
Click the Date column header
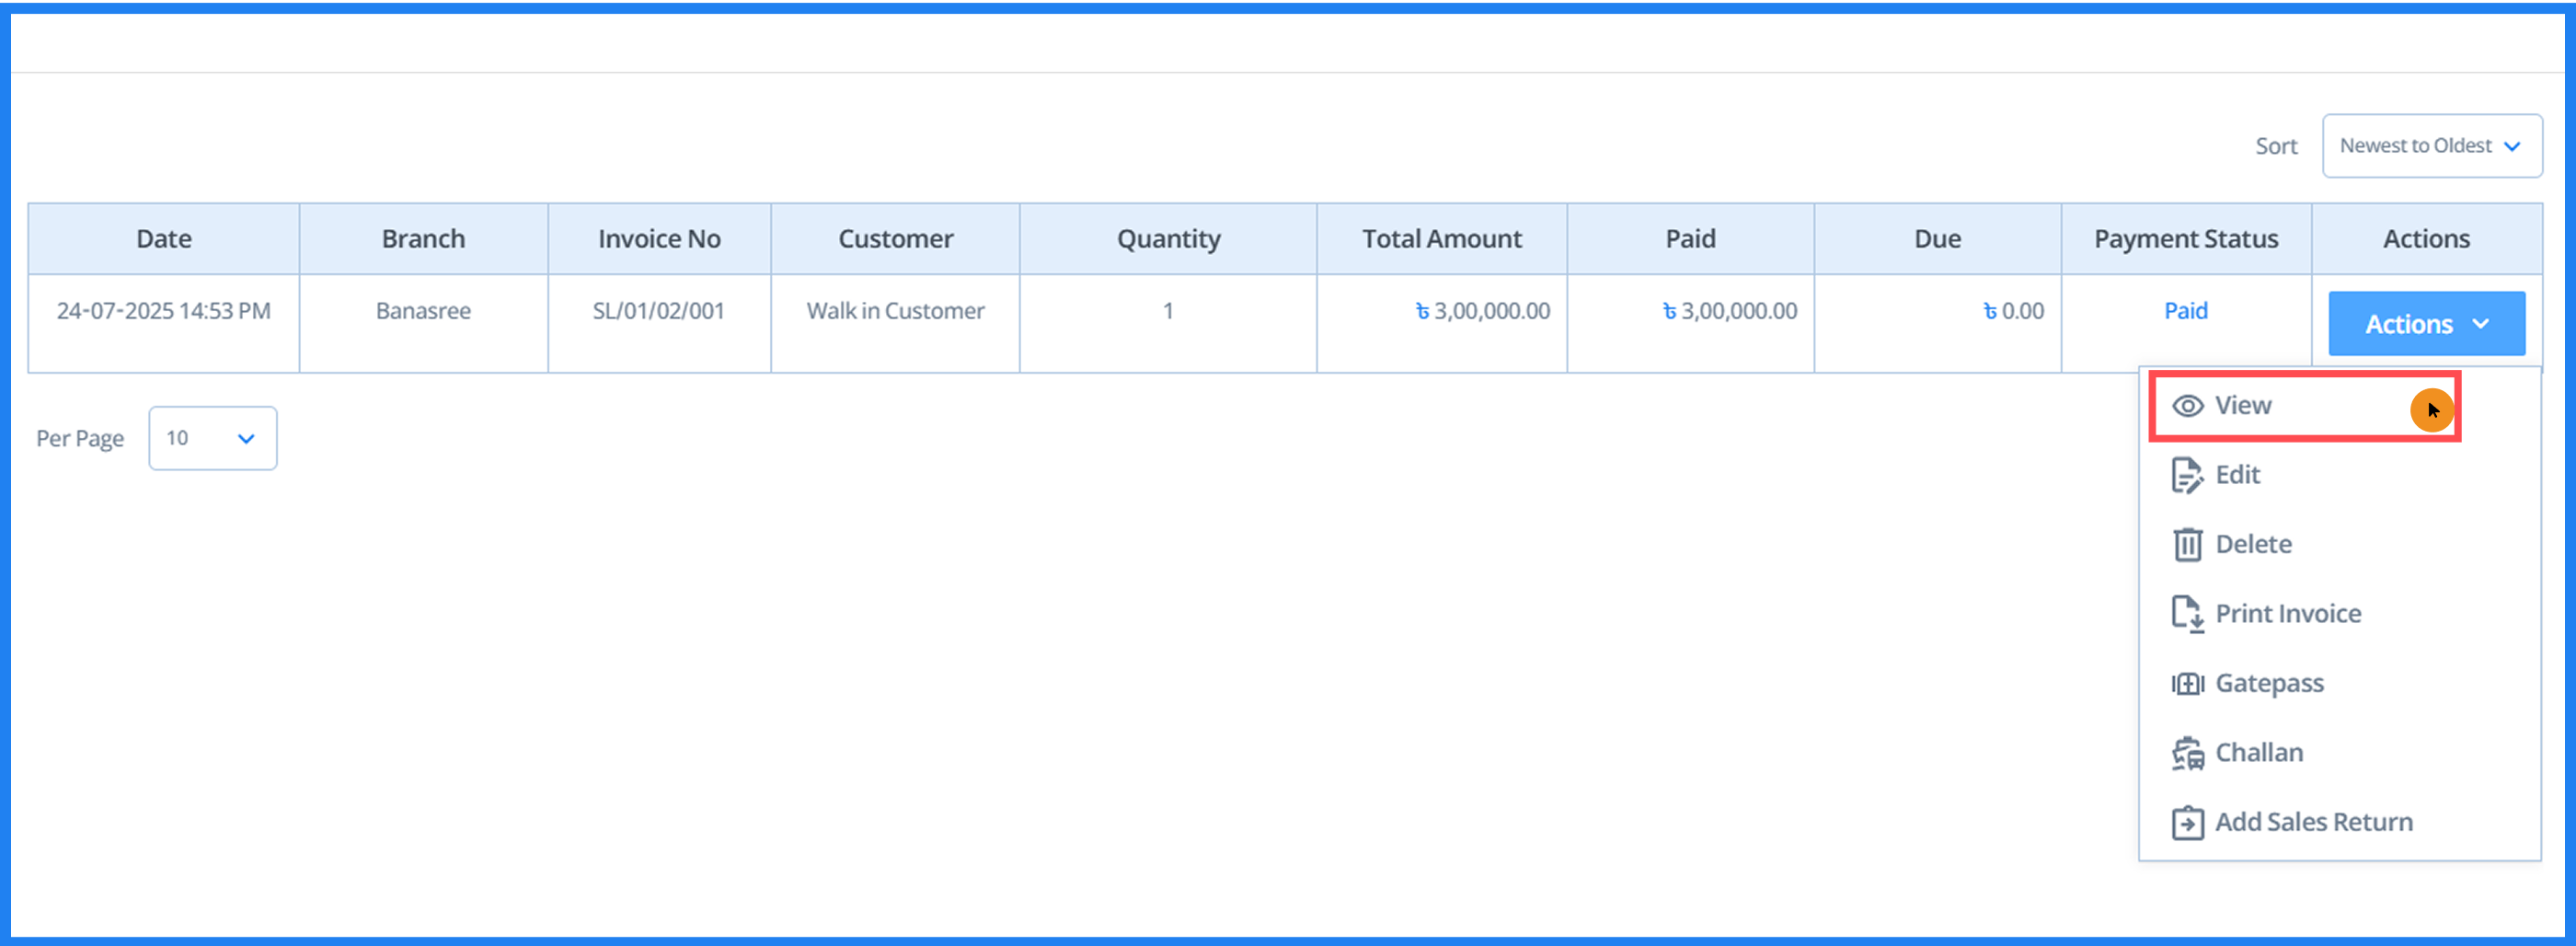pyautogui.click(x=163, y=238)
